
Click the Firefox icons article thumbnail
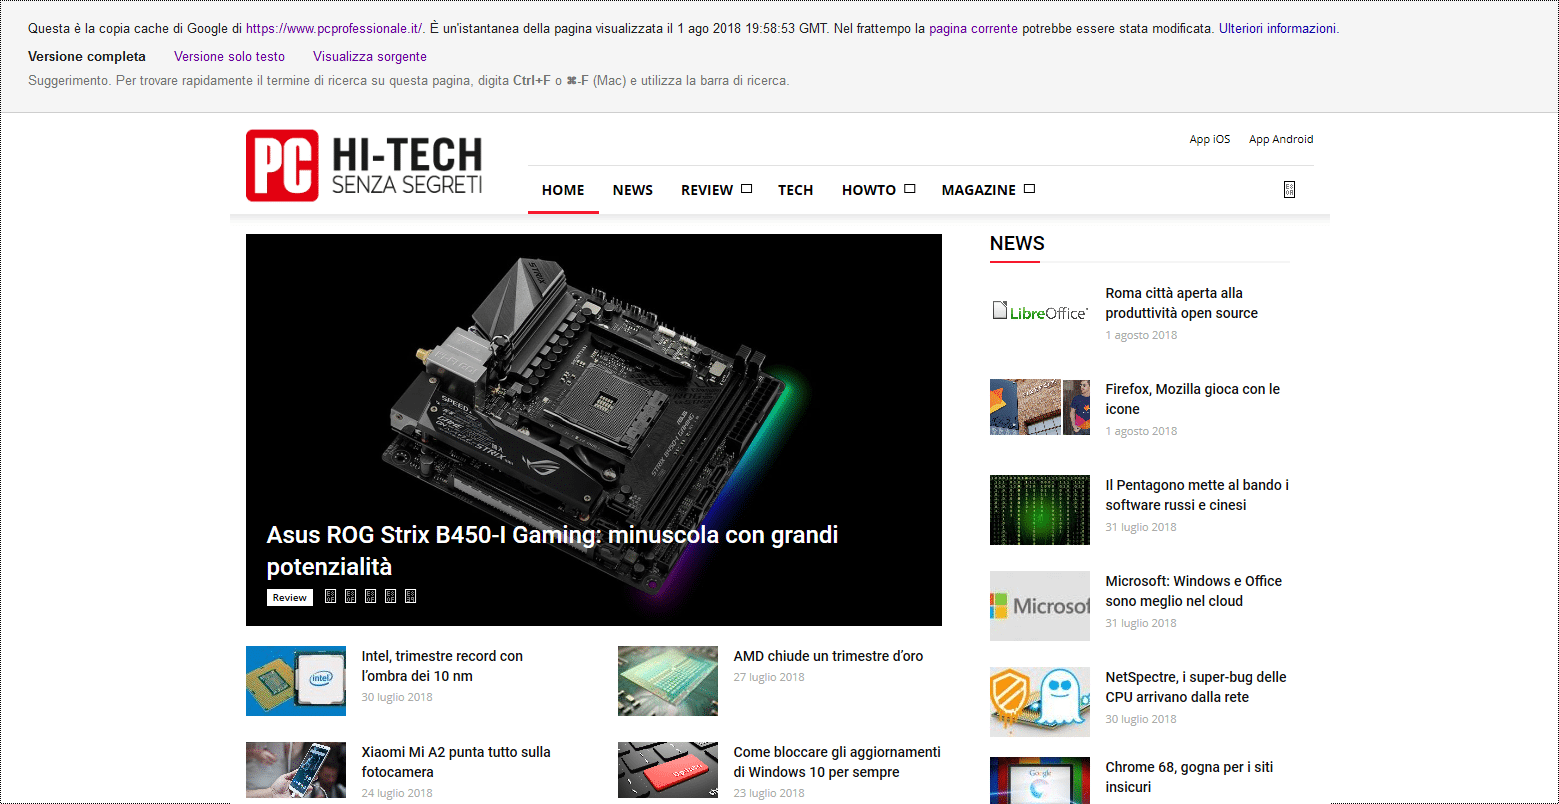(1039, 407)
